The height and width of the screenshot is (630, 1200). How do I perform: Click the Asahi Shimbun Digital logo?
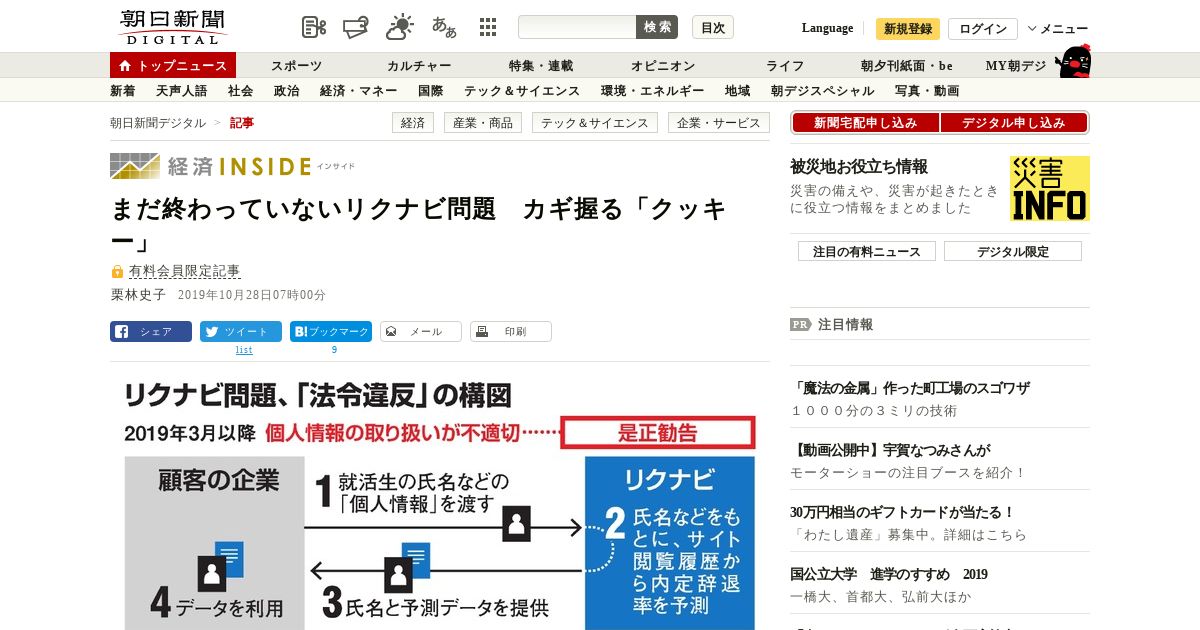coord(173,26)
